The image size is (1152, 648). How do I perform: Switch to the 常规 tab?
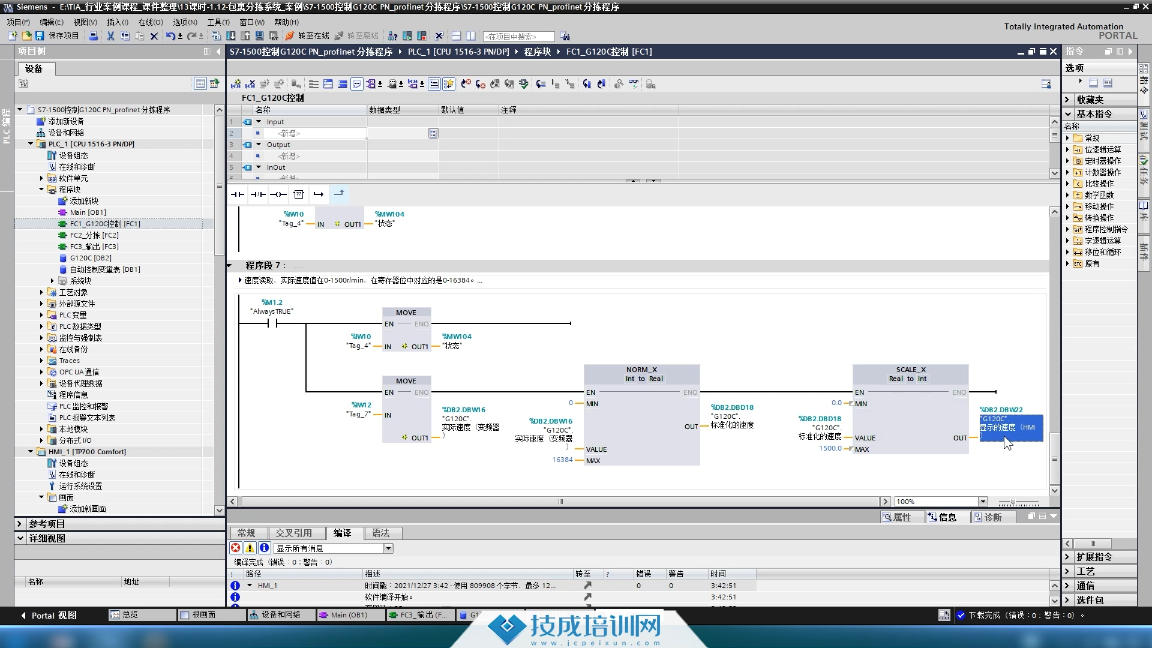pyautogui.click(x=246, y=533)
